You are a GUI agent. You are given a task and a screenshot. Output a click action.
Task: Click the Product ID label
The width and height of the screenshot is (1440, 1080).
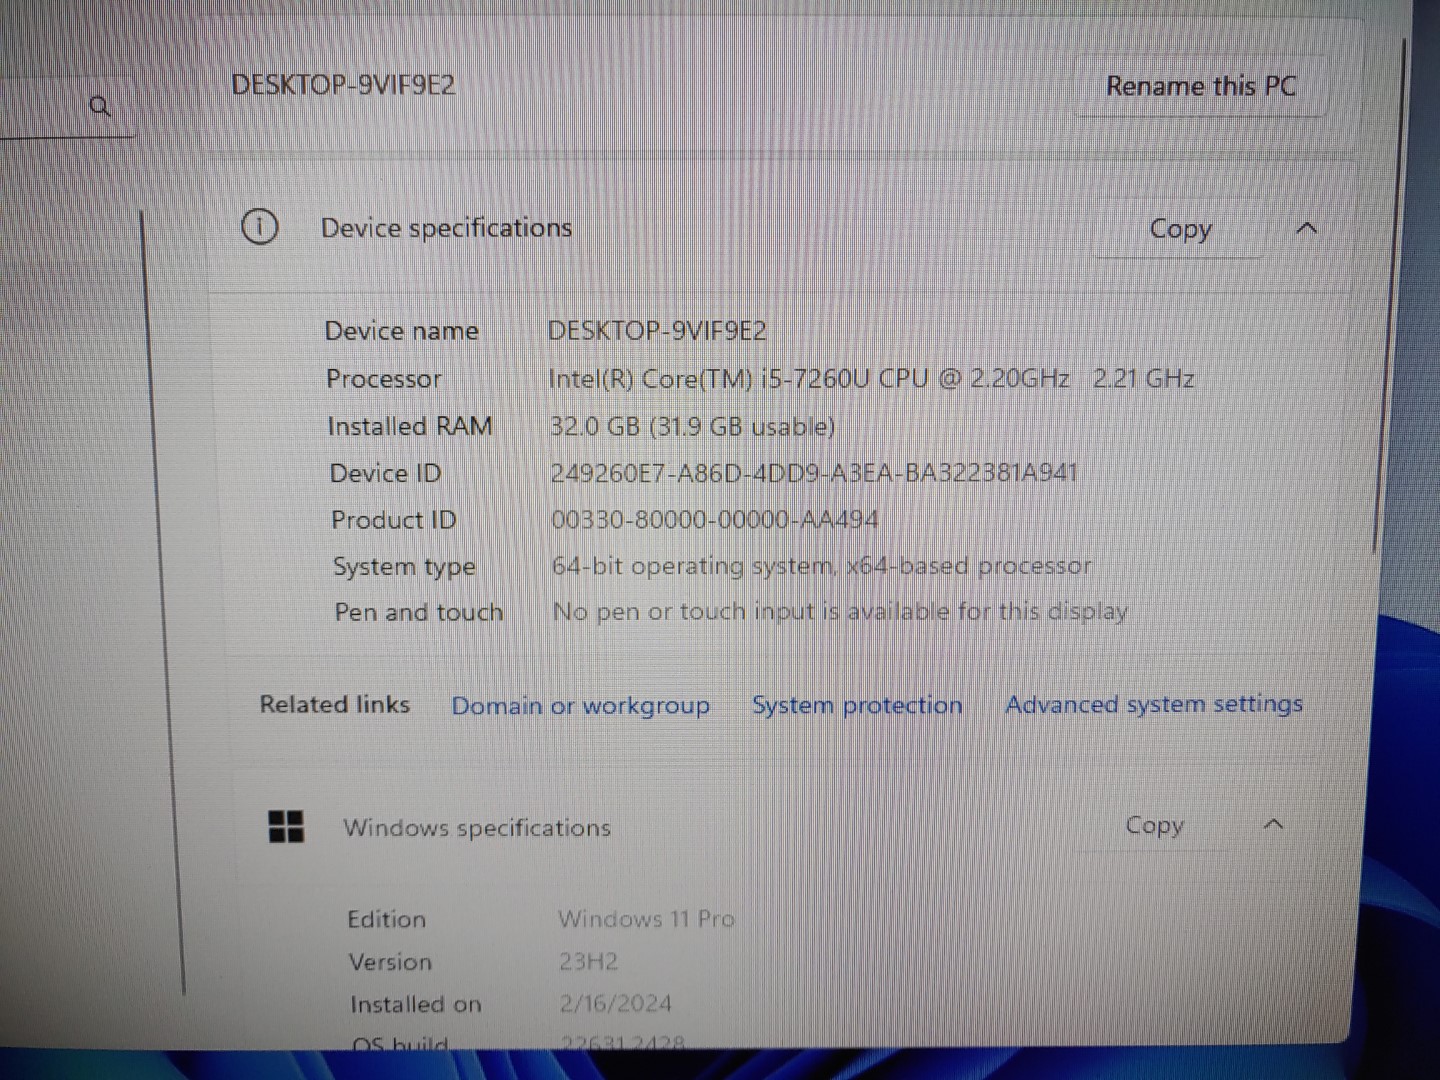(393, 520)
